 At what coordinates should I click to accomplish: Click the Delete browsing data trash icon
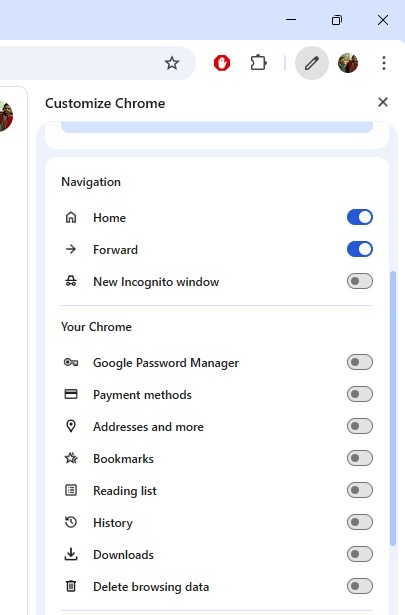click(71, 586)
